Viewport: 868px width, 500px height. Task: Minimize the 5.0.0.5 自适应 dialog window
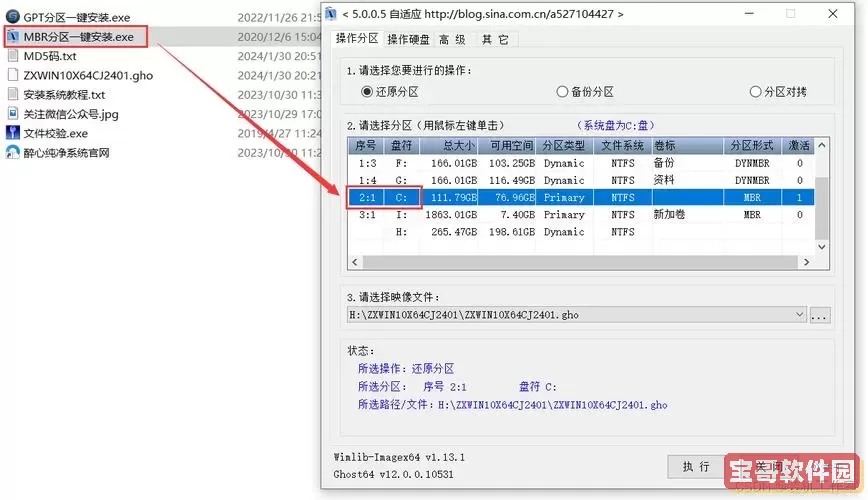749,14
